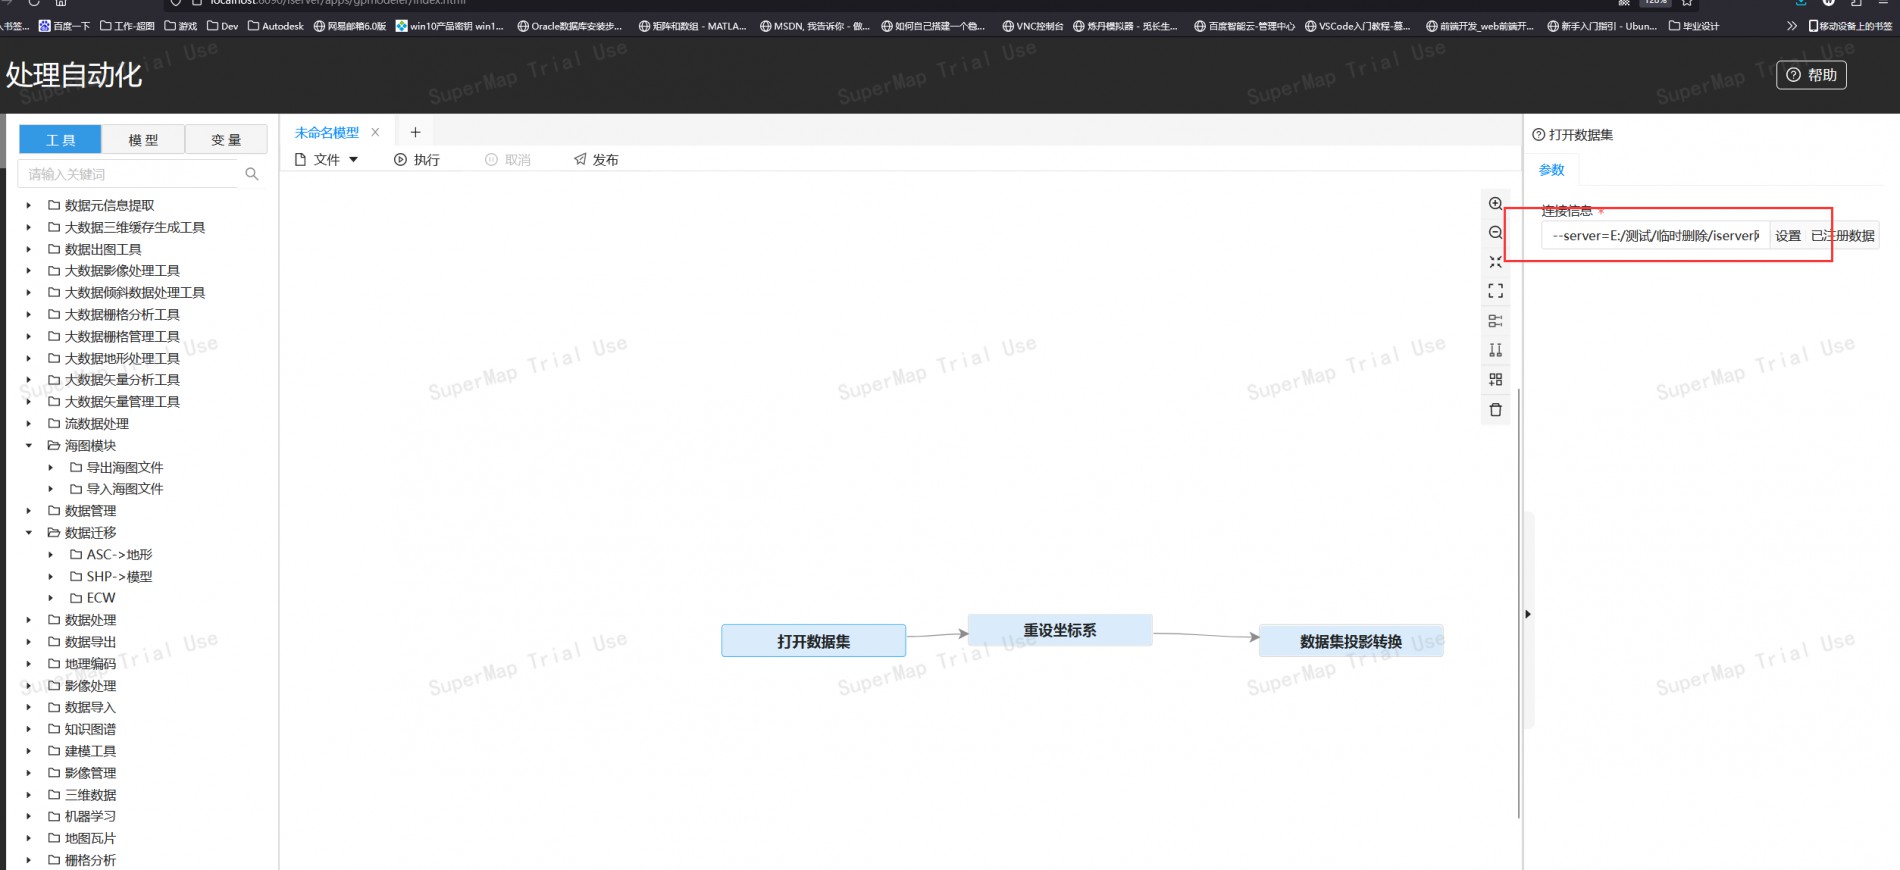Zoom in on the model canvas
The height and width of the screenshot is (870, 1900).
point(1495,203)
